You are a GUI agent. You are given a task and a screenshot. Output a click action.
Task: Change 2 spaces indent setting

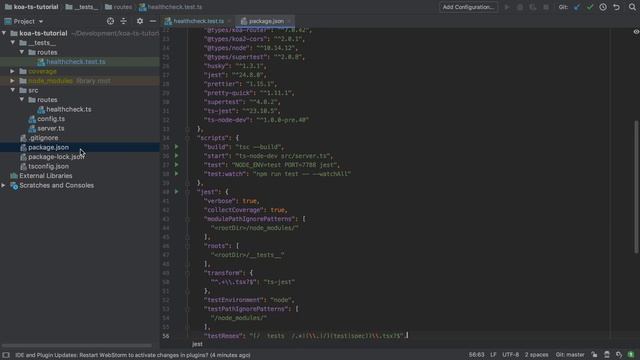(x=536, y=355)
